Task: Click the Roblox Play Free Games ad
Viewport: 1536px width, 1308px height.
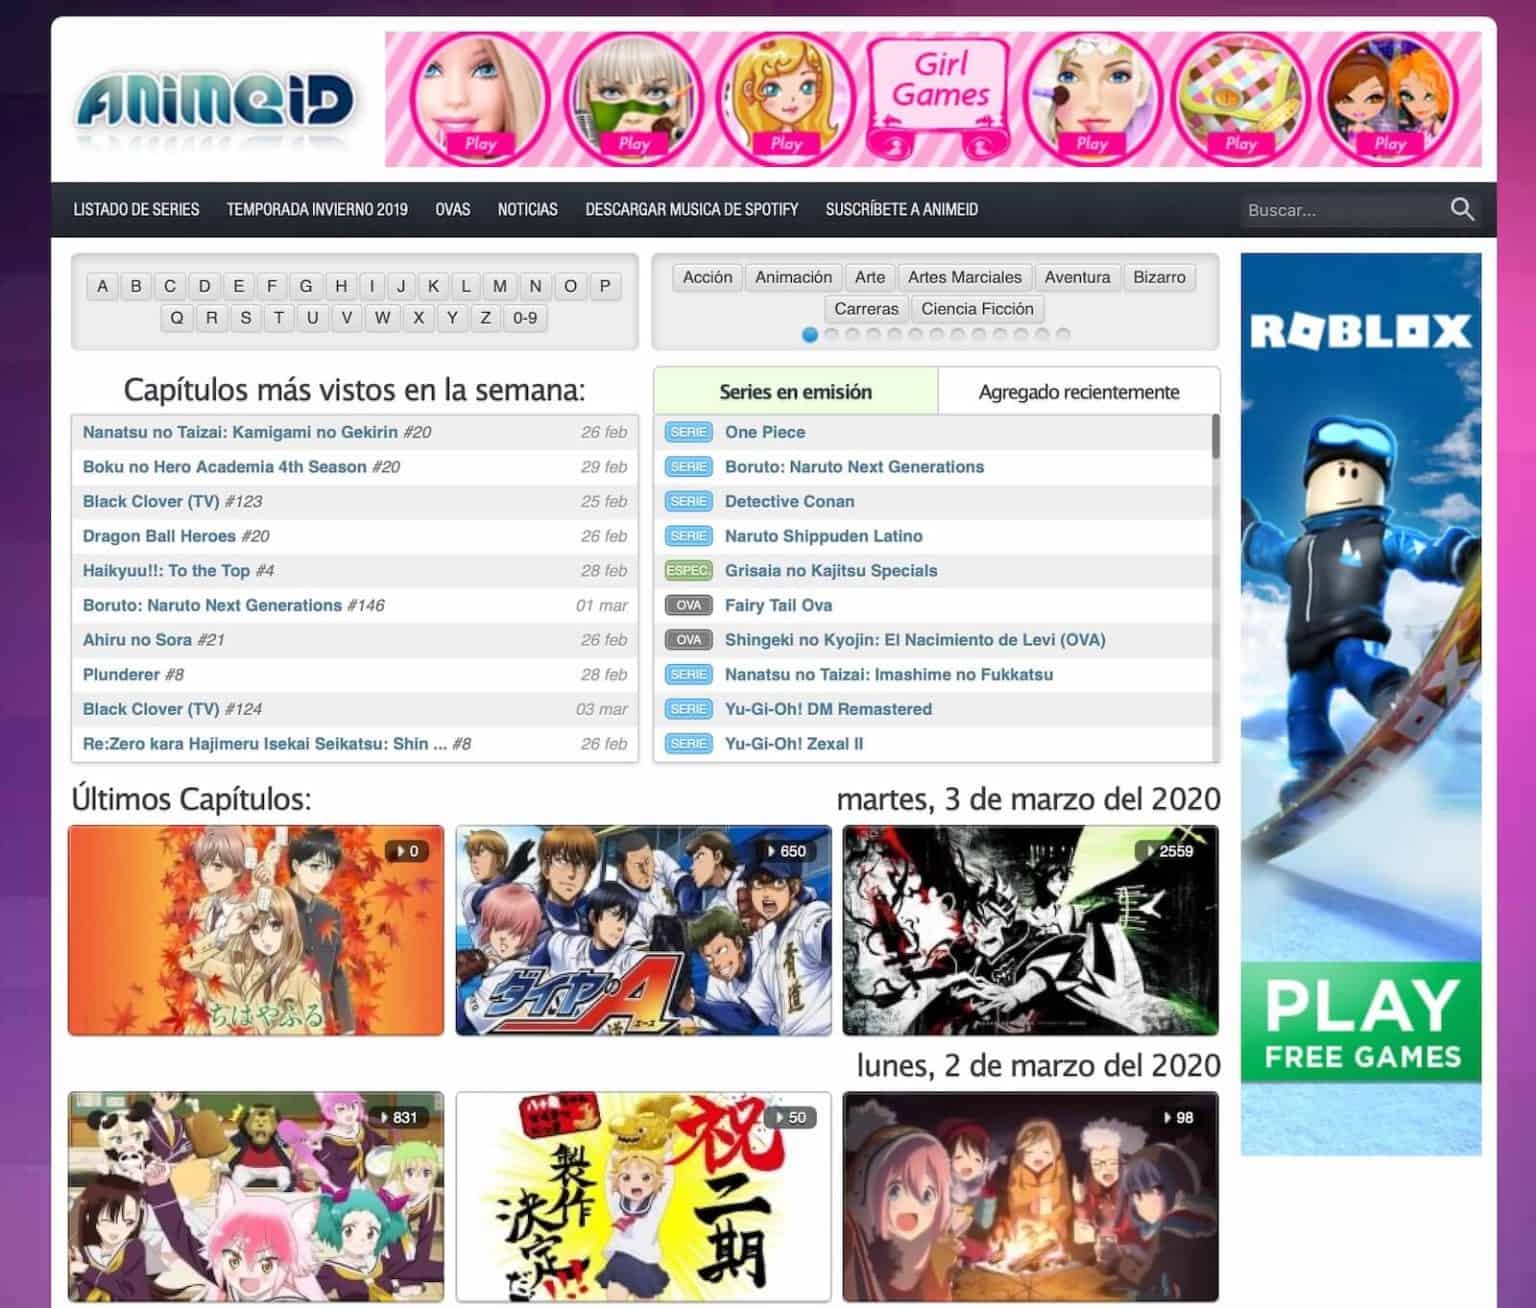Action: (1361, 704)
